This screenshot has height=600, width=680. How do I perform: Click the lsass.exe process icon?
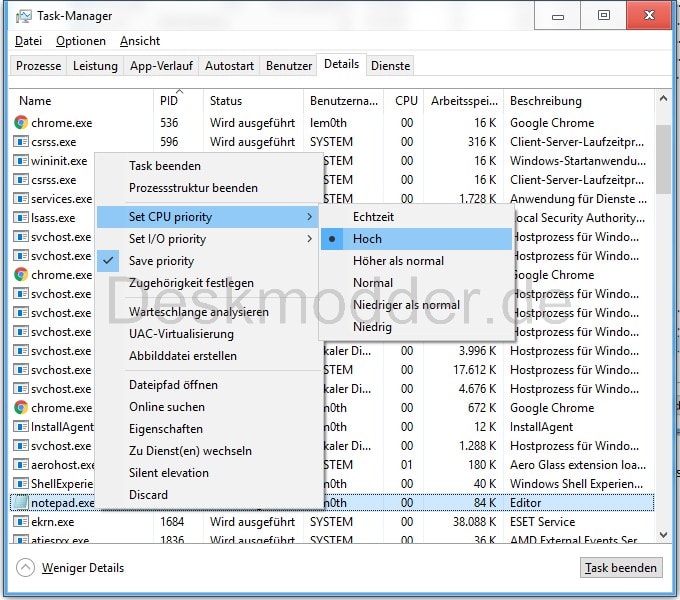pyautogui.click(x=21, y=218)
